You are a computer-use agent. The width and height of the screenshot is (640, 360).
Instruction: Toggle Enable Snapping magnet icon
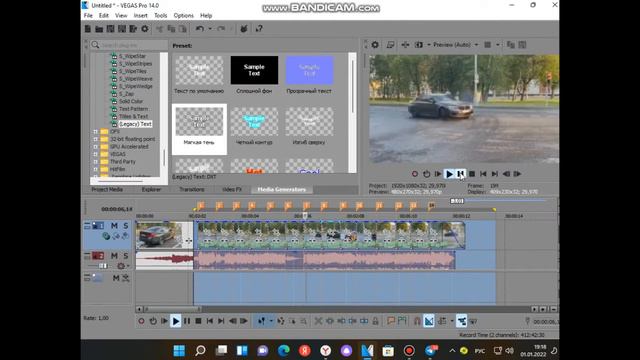click(417, 321)
